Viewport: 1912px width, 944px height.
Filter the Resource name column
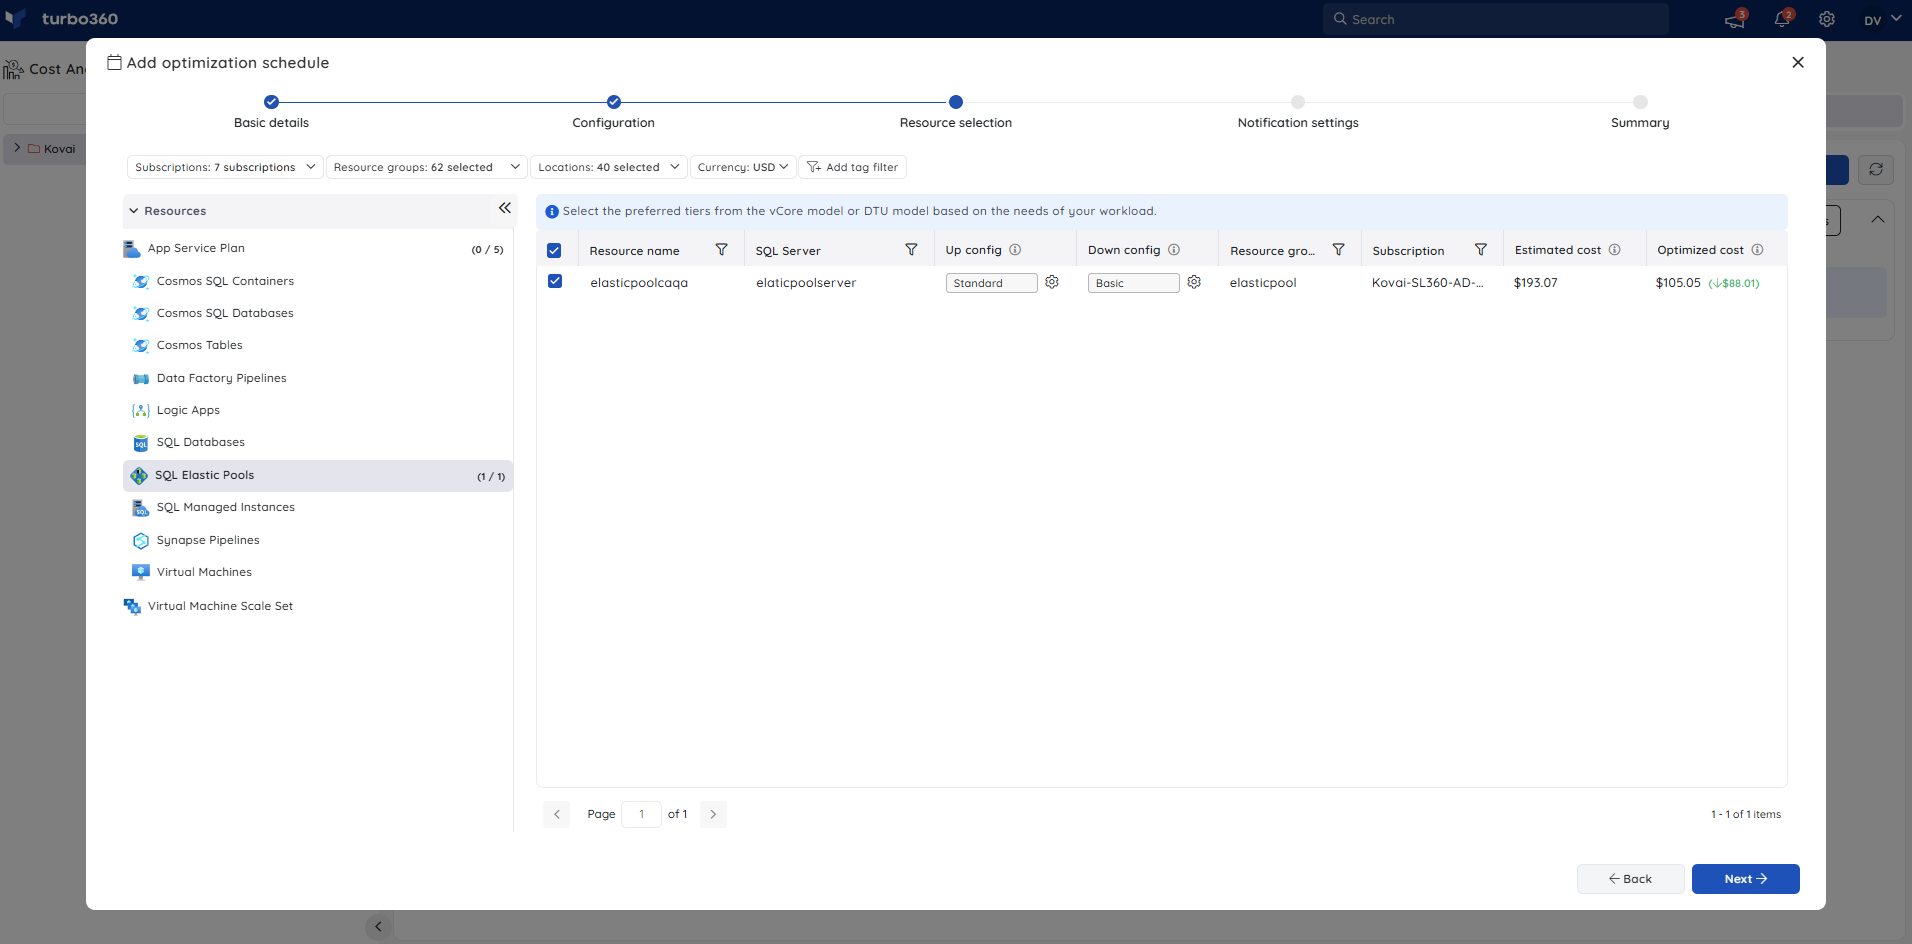[x=722, y=249]
